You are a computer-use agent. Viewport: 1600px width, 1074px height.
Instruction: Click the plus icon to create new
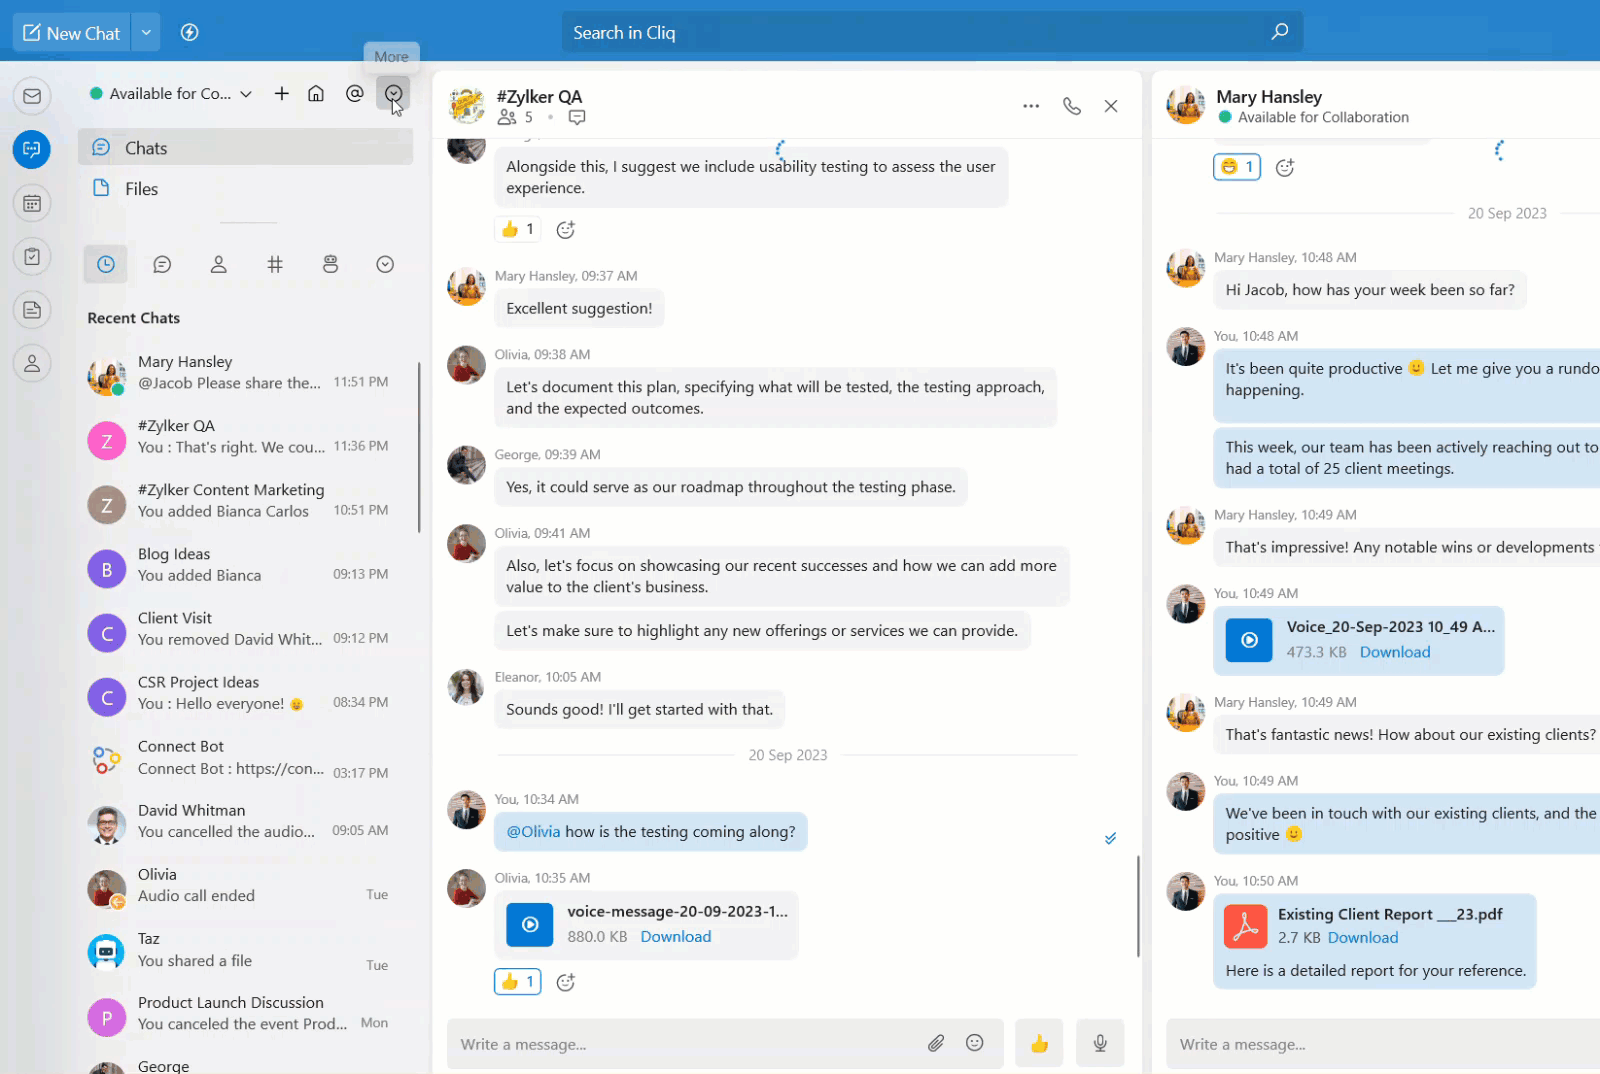pyautogui.click(x=282, y=93)
